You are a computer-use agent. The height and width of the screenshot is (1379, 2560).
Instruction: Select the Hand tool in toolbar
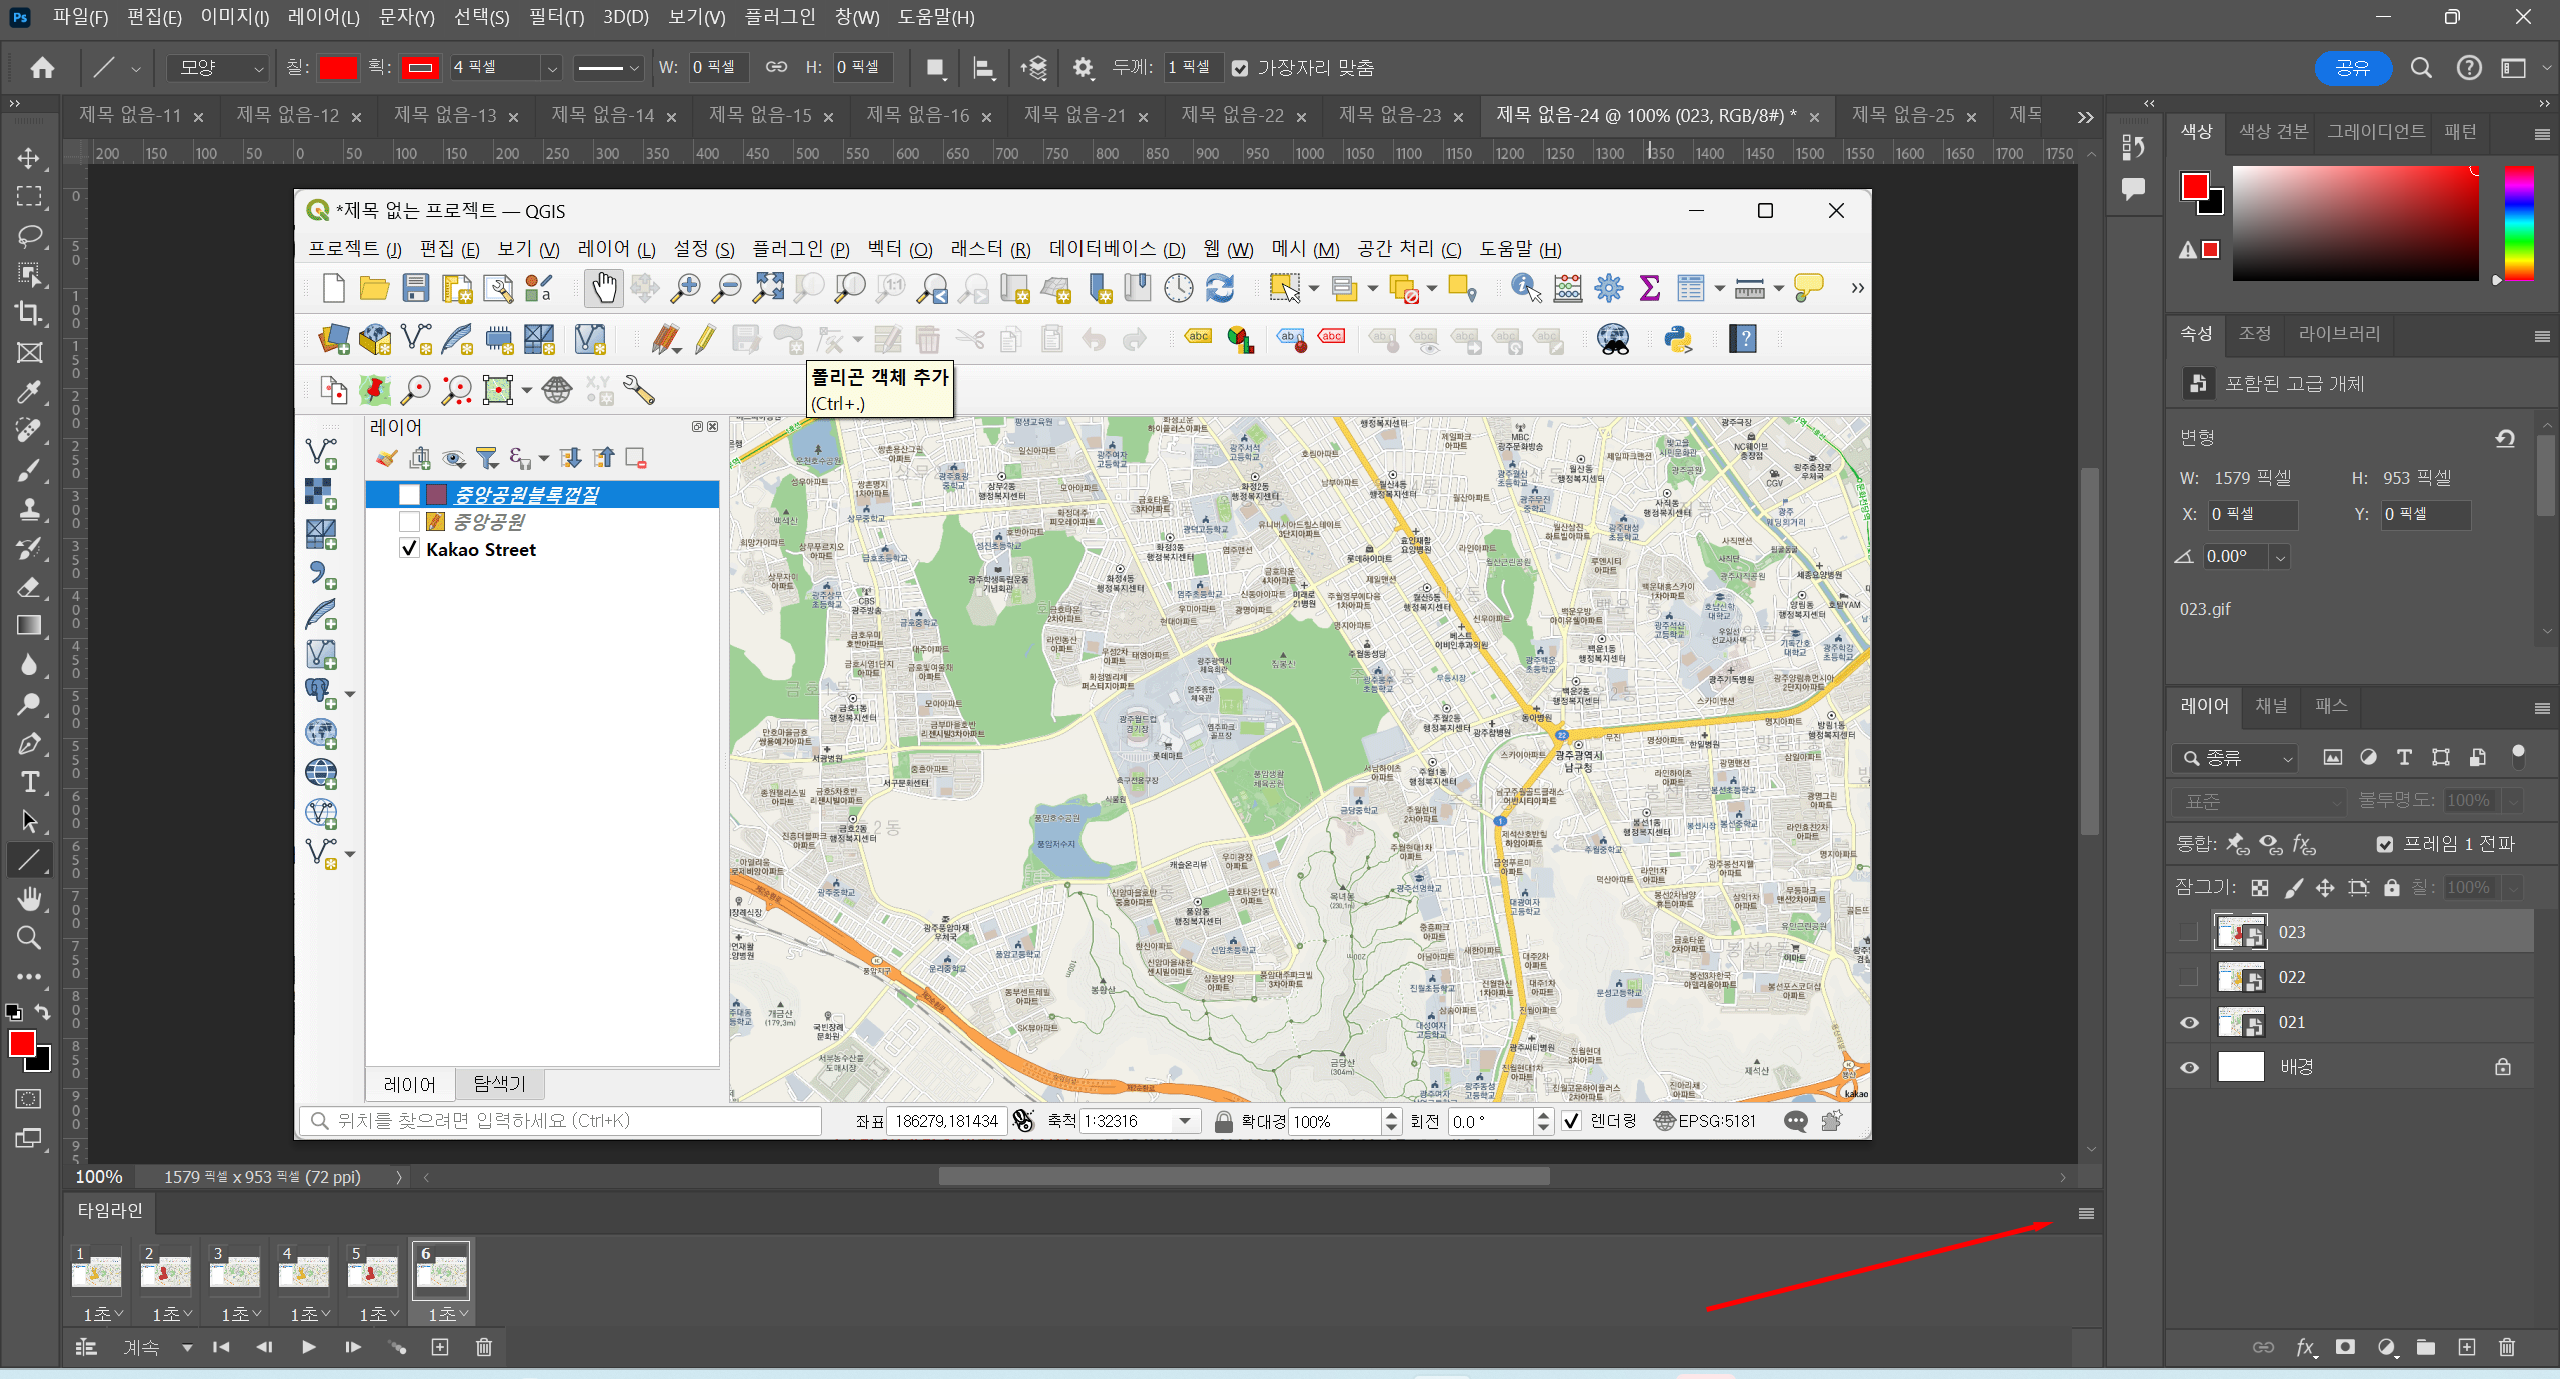(29, 899)
